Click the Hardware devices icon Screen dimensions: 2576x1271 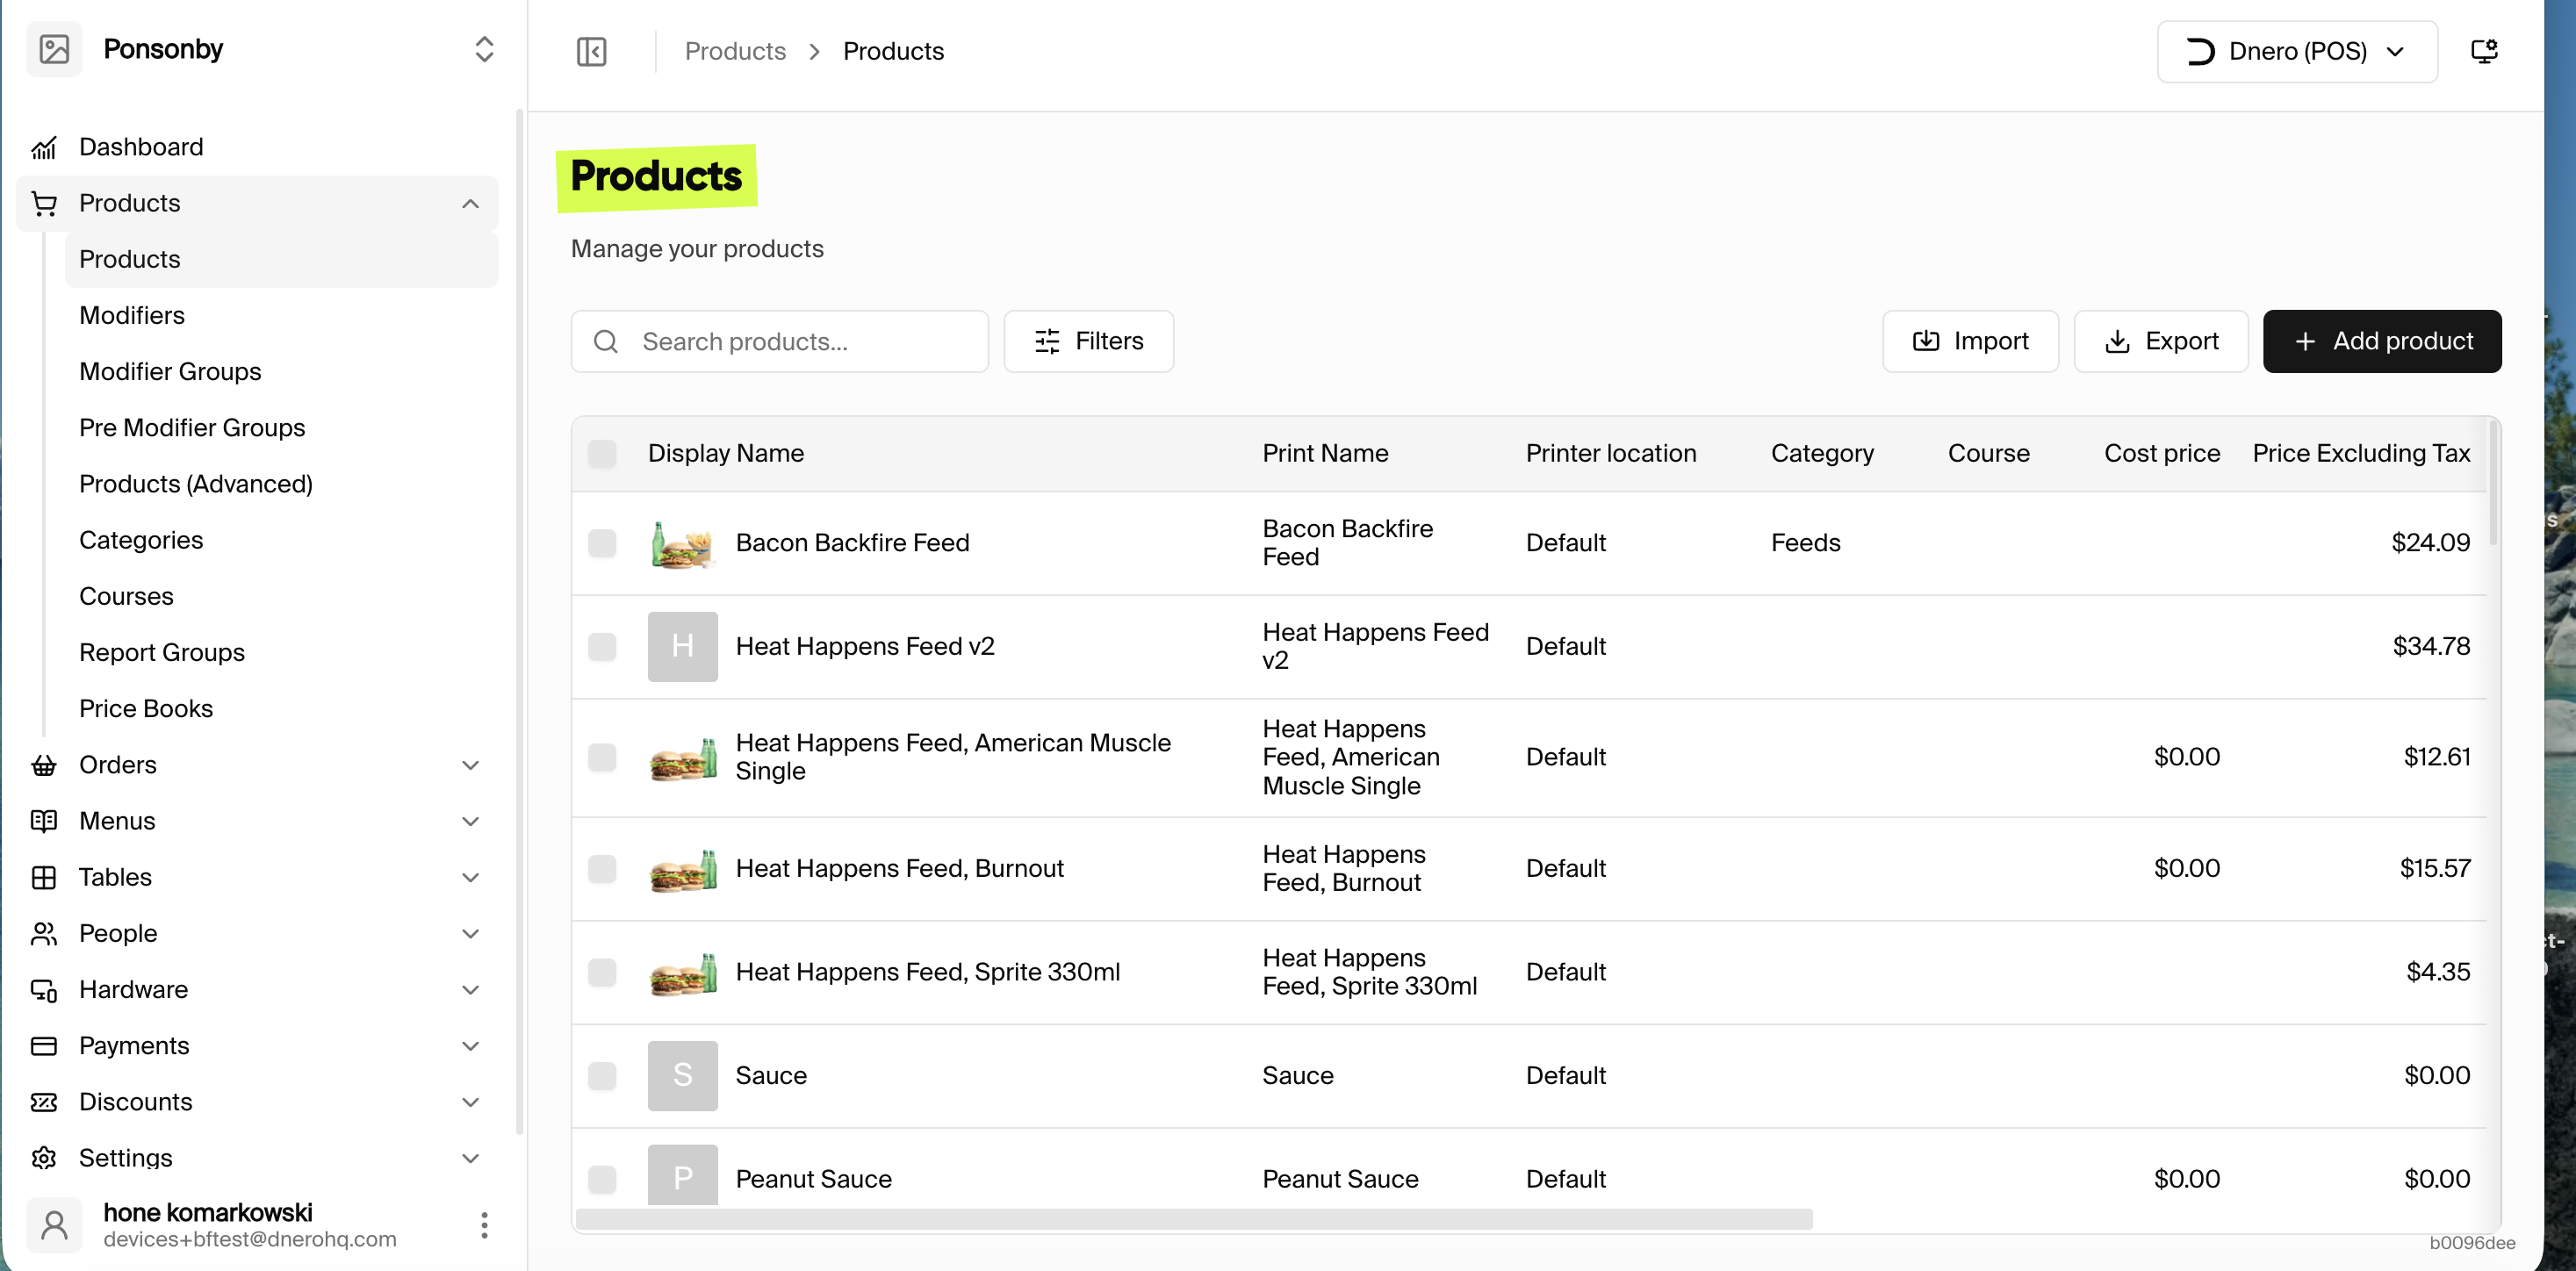pos(44,990)
